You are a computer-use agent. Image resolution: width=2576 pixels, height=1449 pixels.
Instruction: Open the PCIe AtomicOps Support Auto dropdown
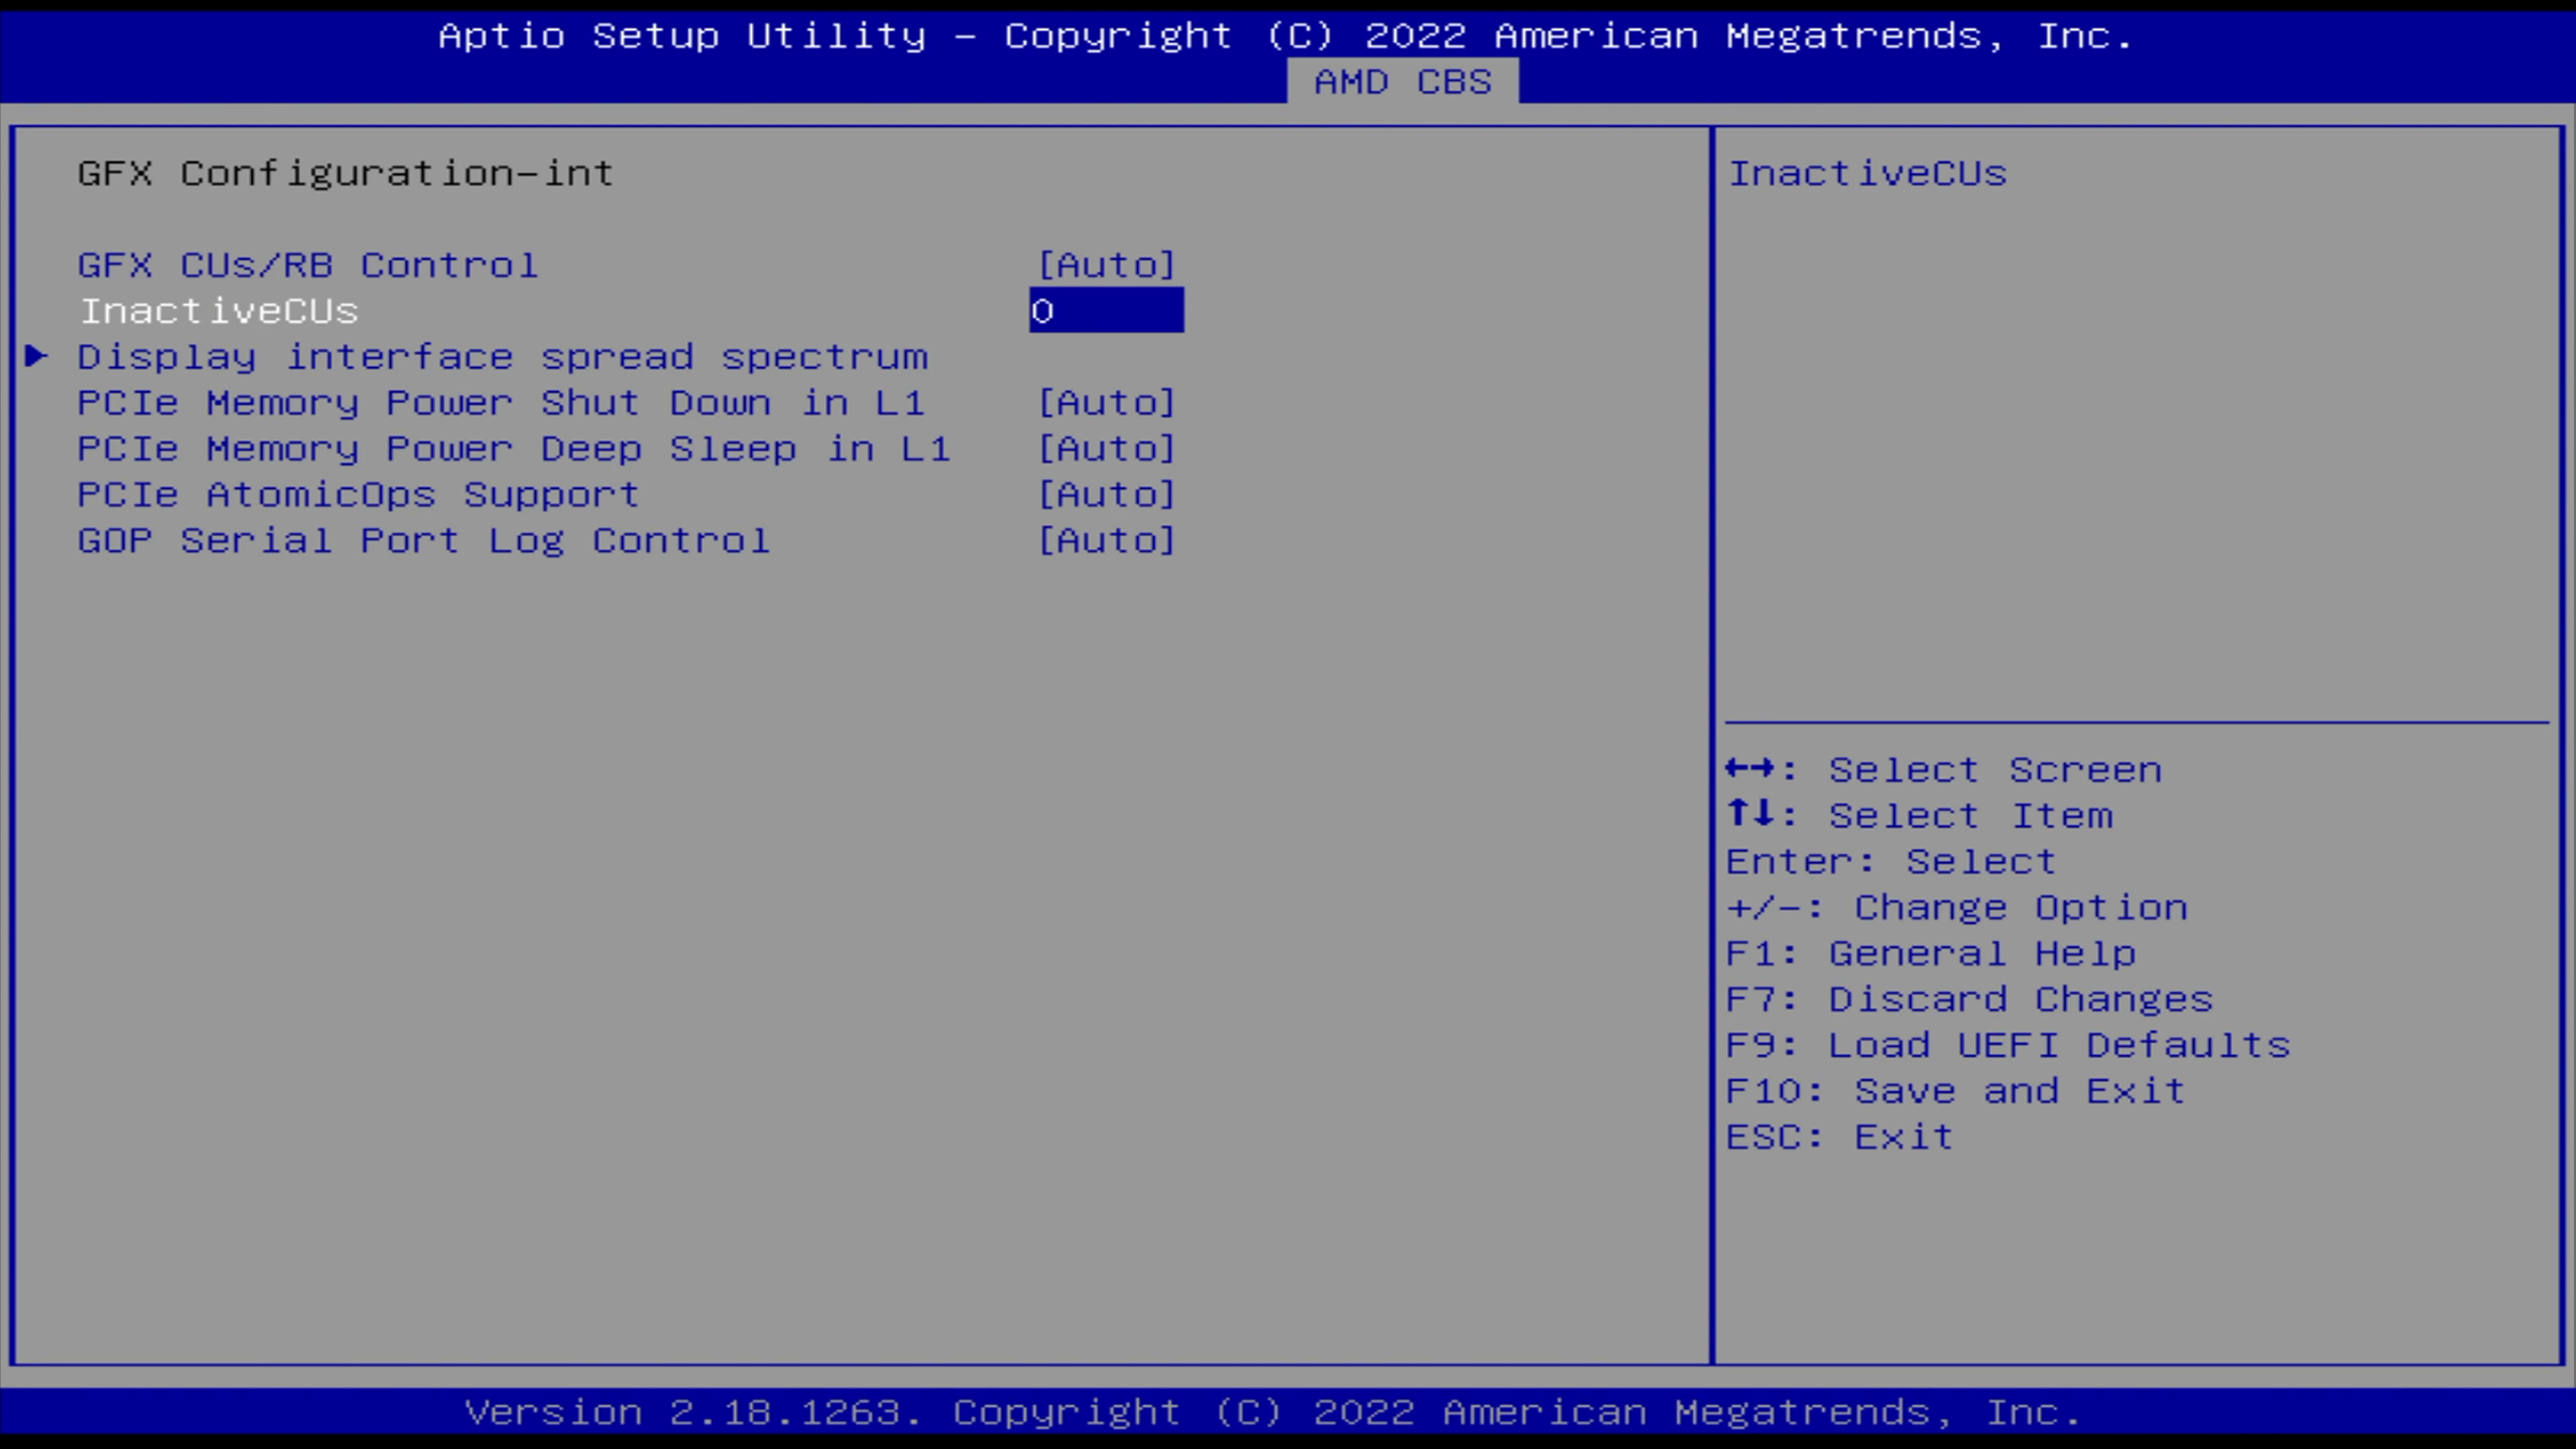click(x=1106, y=494)
